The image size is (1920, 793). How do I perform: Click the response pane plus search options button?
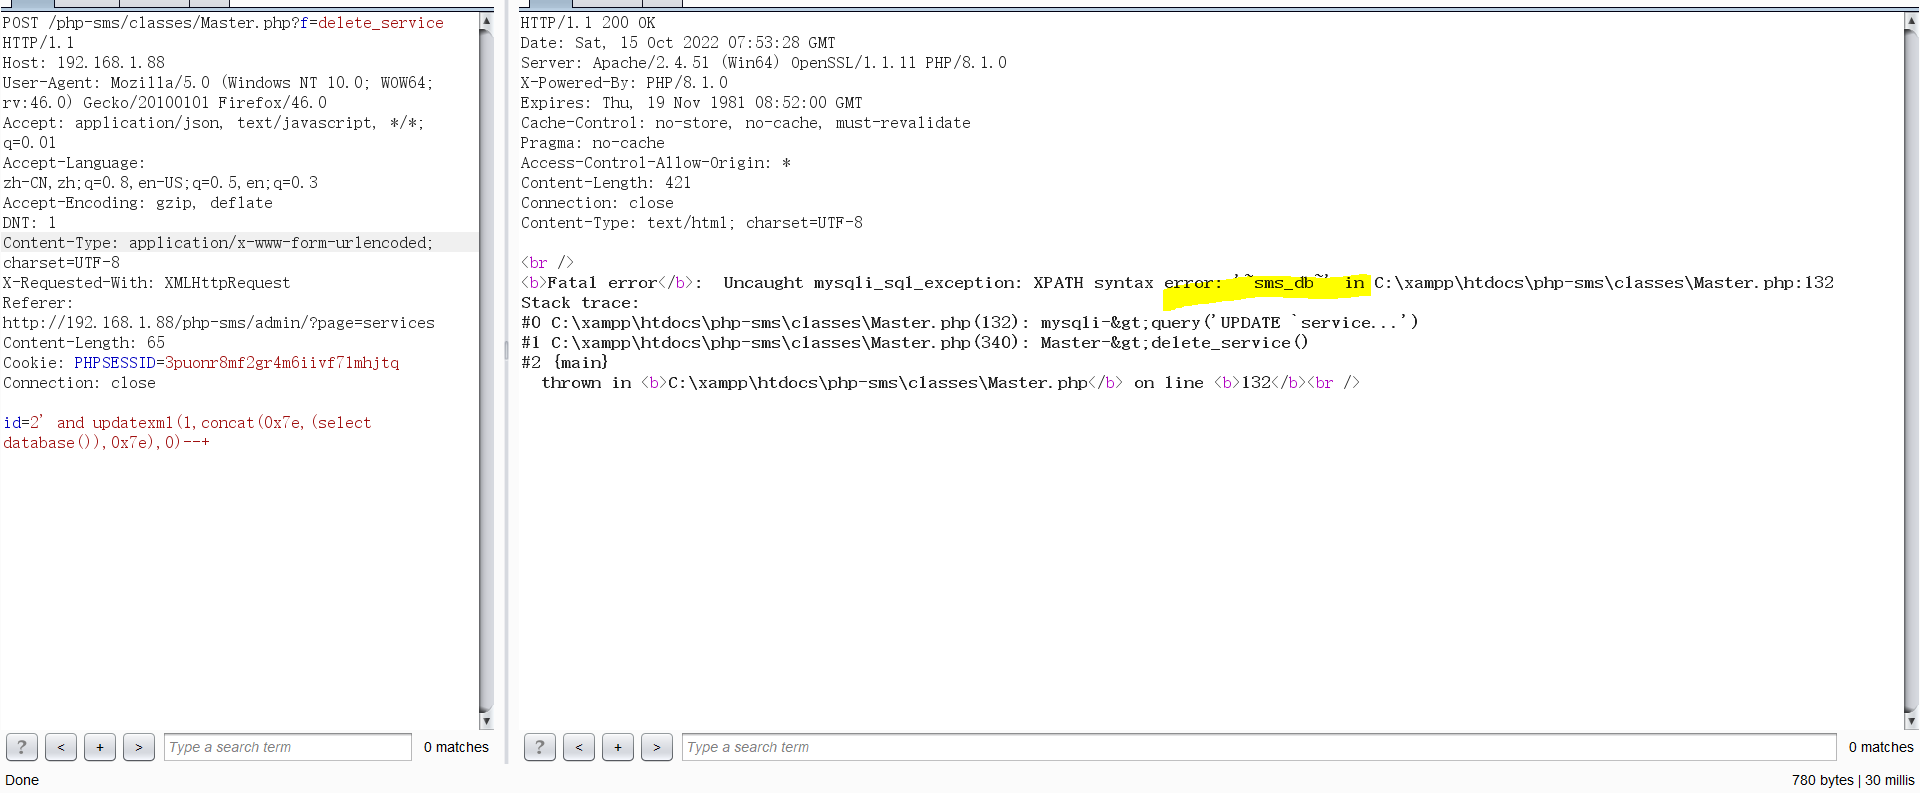[x=618, y=747]
